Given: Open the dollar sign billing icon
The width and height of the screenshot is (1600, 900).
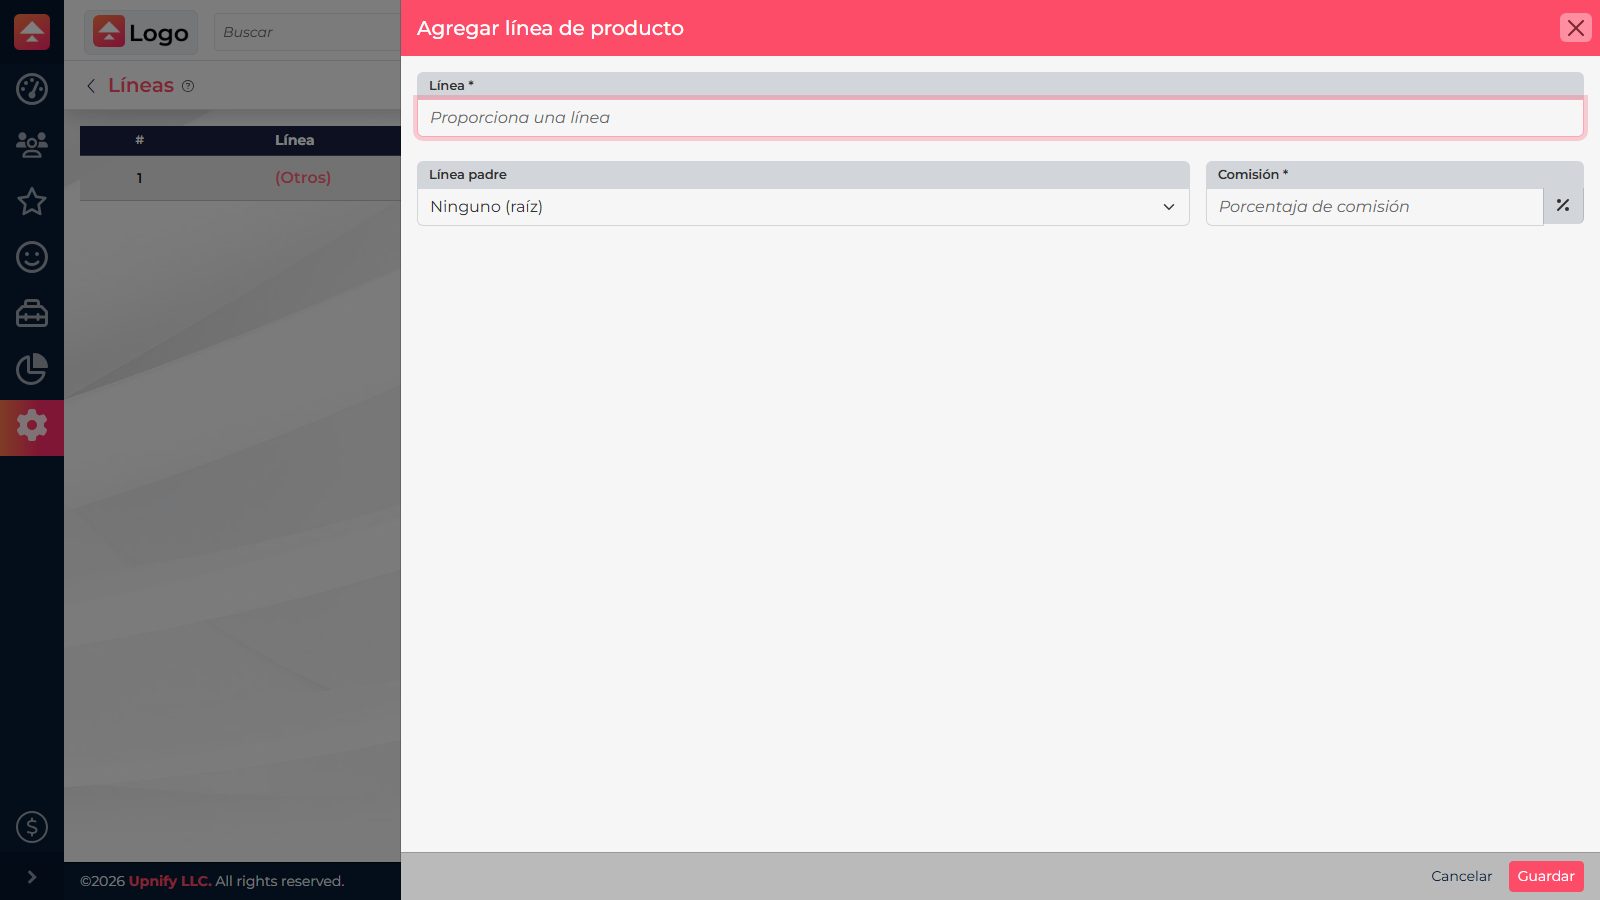Looking at the screenshot, I should 32,827.
